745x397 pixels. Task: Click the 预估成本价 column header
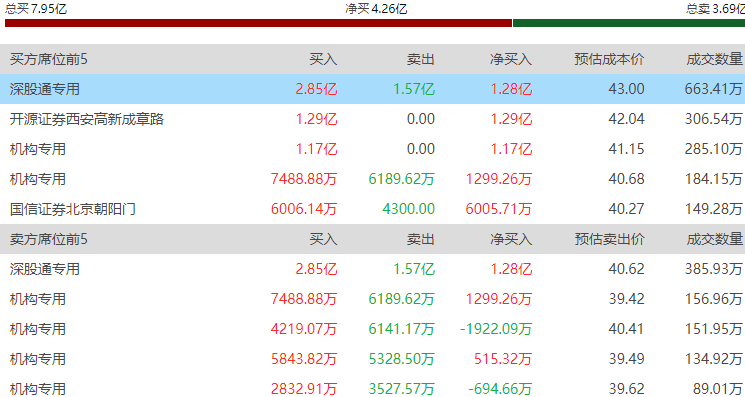coord(610,59)
